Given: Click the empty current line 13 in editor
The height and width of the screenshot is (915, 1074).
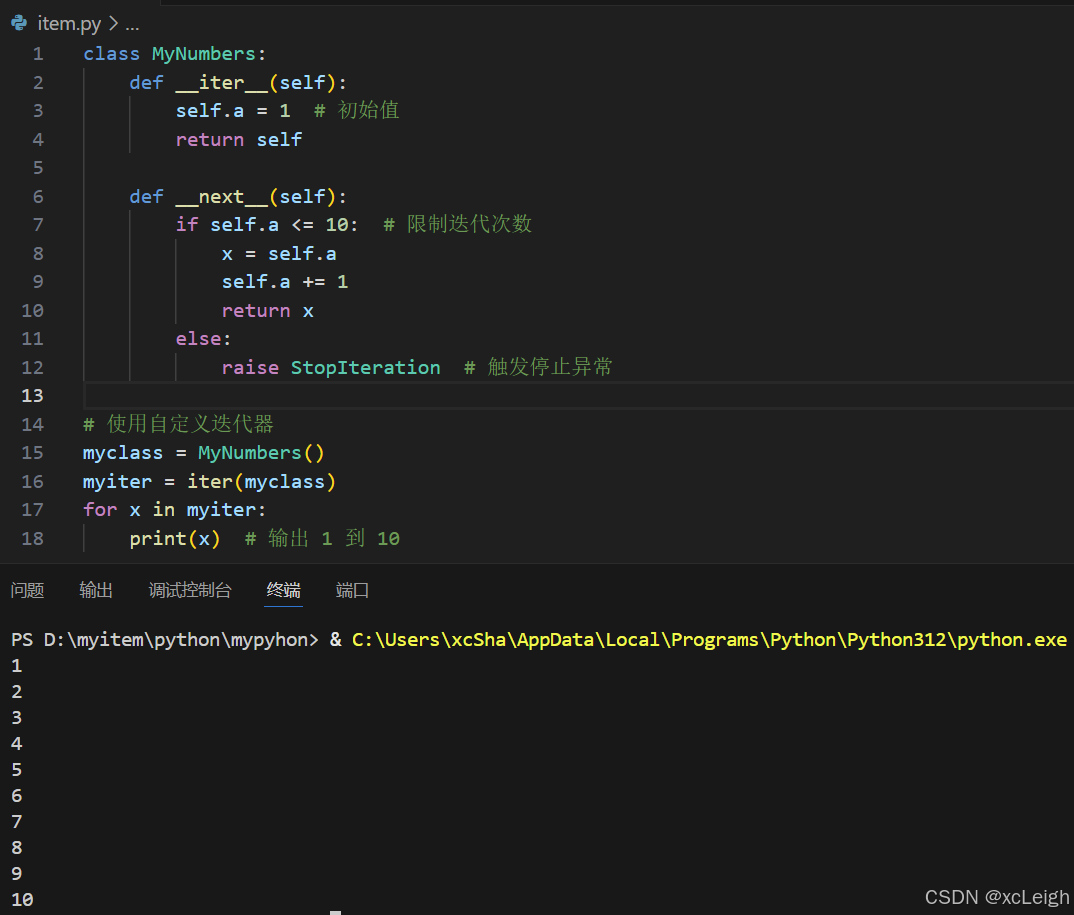Looking at the screenshot, I should [x=578, y=396].
